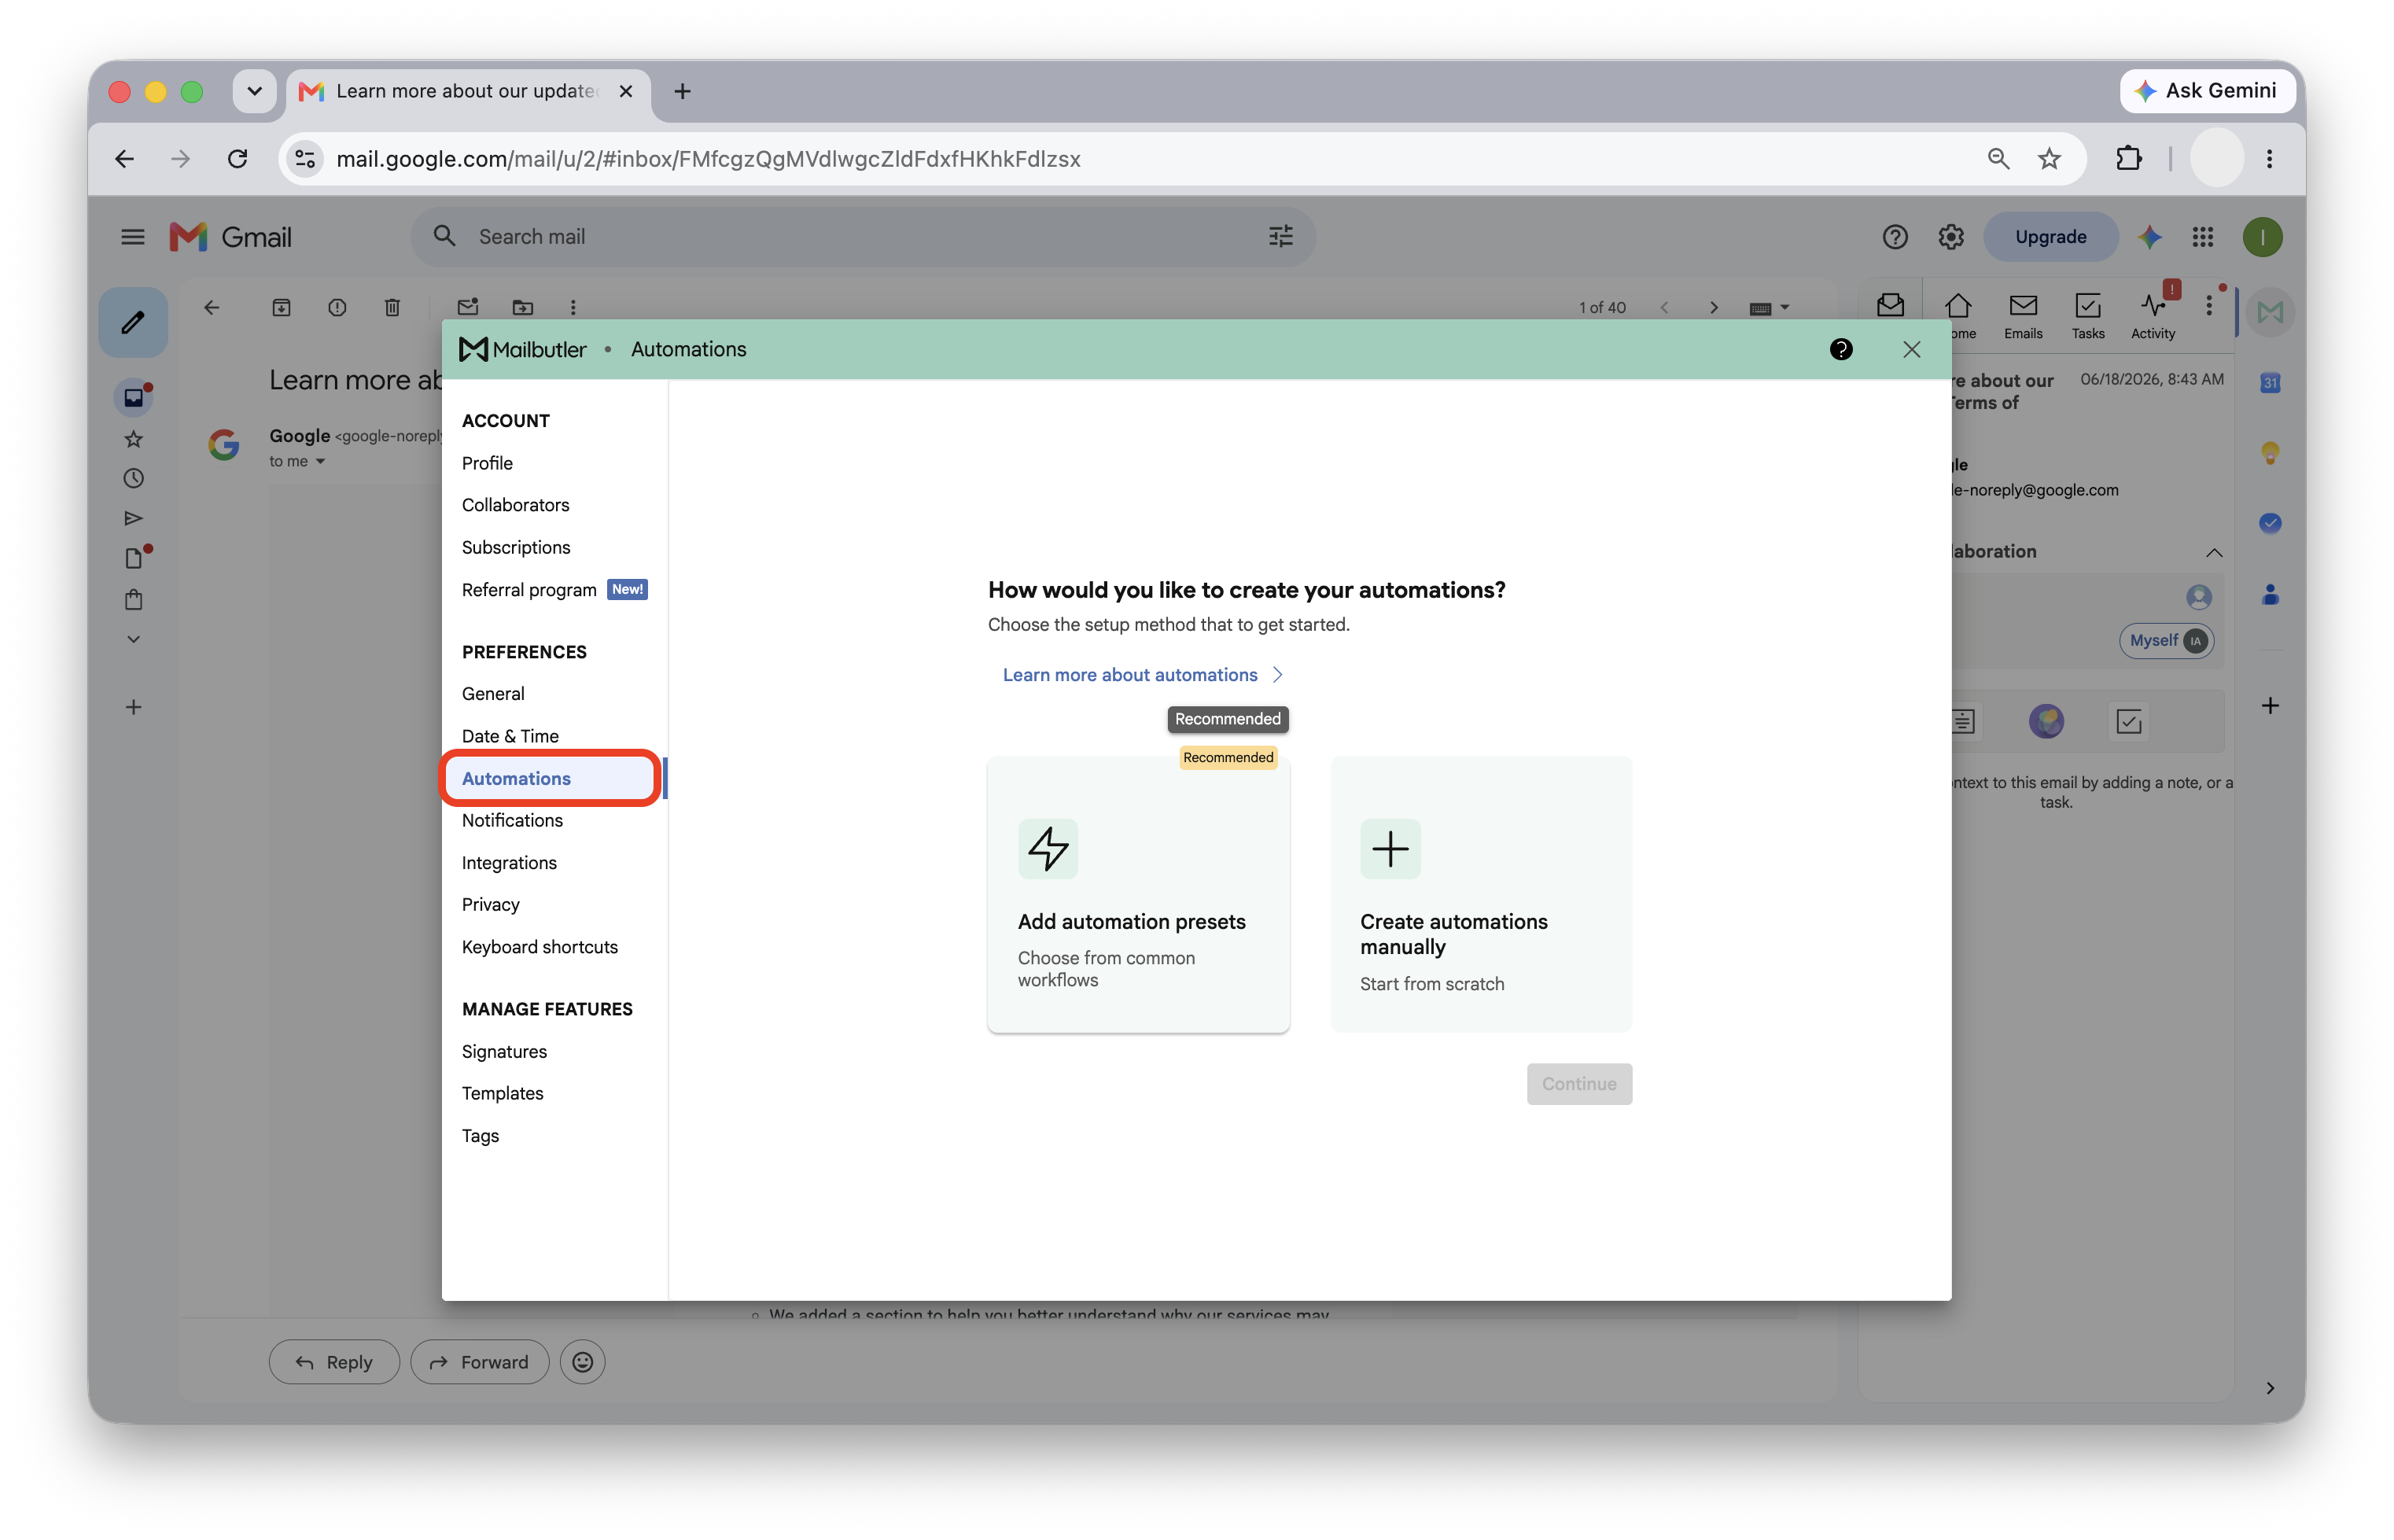Image resolution: width=2394 pixels, height=1540 pixels.
Task: Click the Mailbutler Emails icon
Action: click(2022, 315)
